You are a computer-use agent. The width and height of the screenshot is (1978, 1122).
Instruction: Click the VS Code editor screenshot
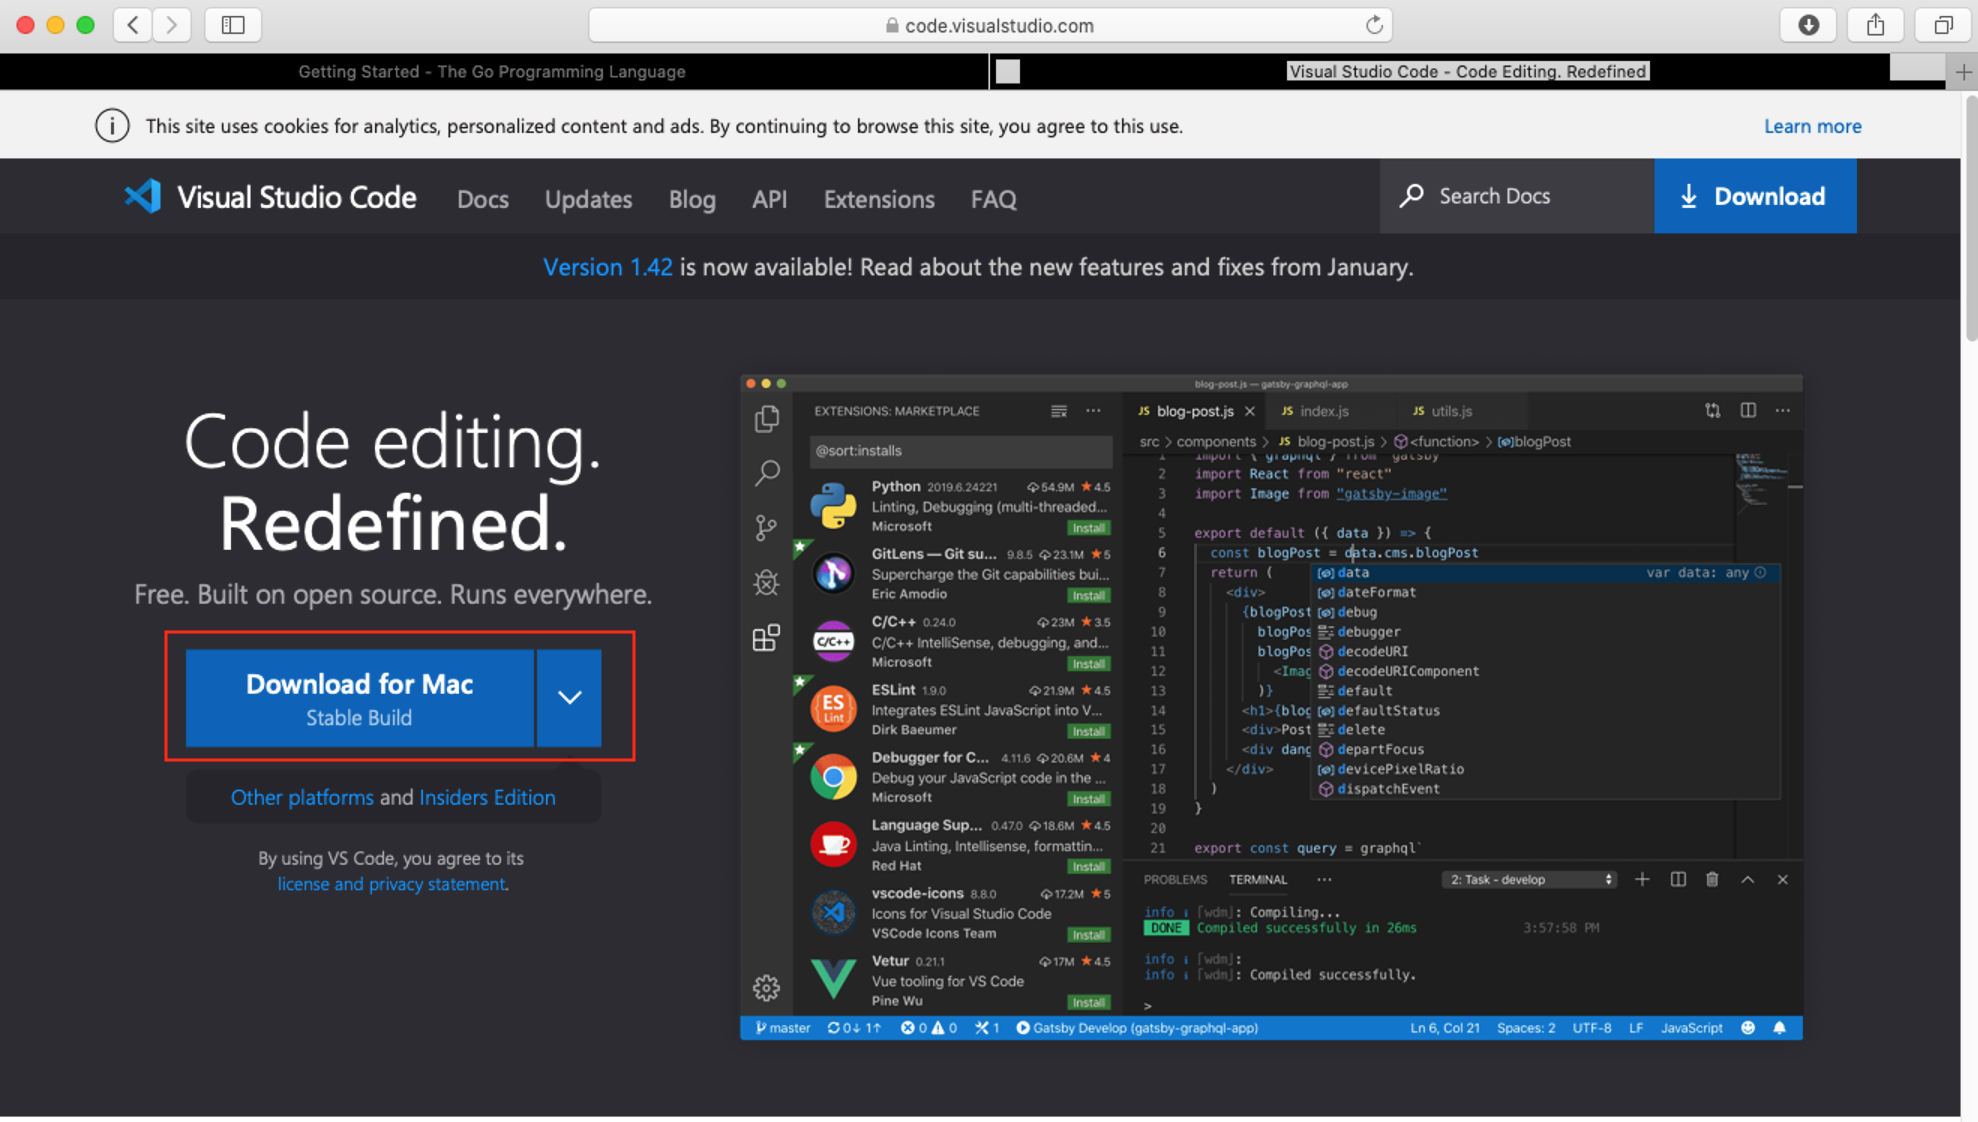tap(1271, 708)
